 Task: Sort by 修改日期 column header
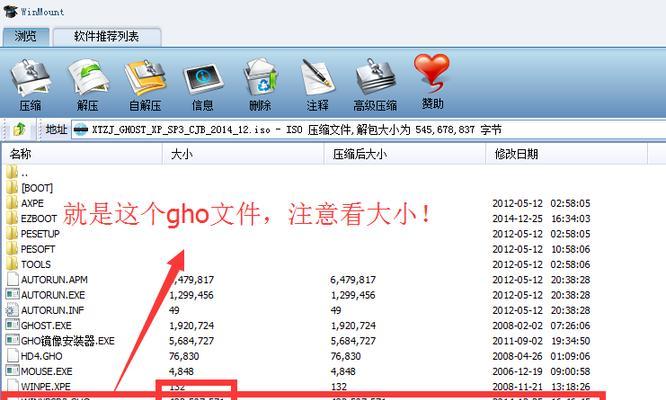pos(567,154)
